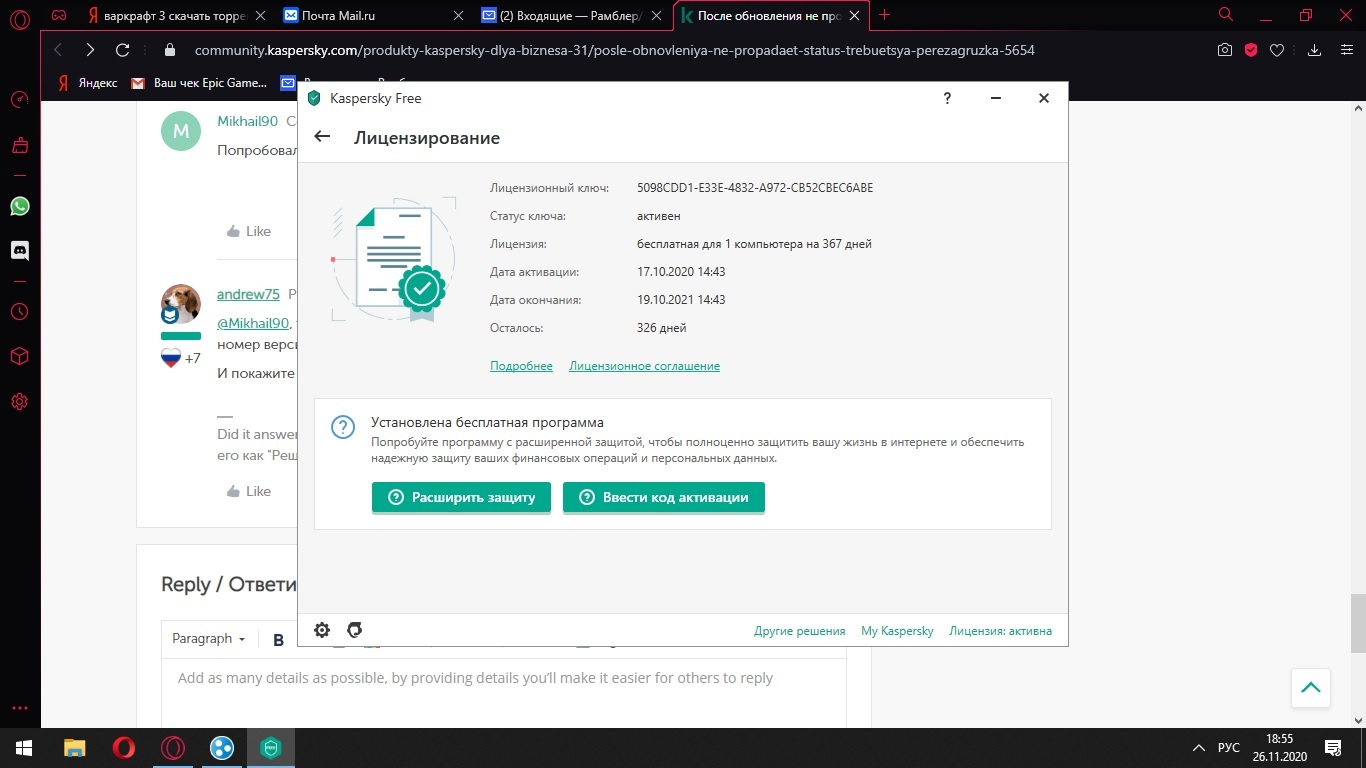This screenshot has height=768, width=1366.
Task: Open File Explorer from taskbar
Action: point(75,748)
